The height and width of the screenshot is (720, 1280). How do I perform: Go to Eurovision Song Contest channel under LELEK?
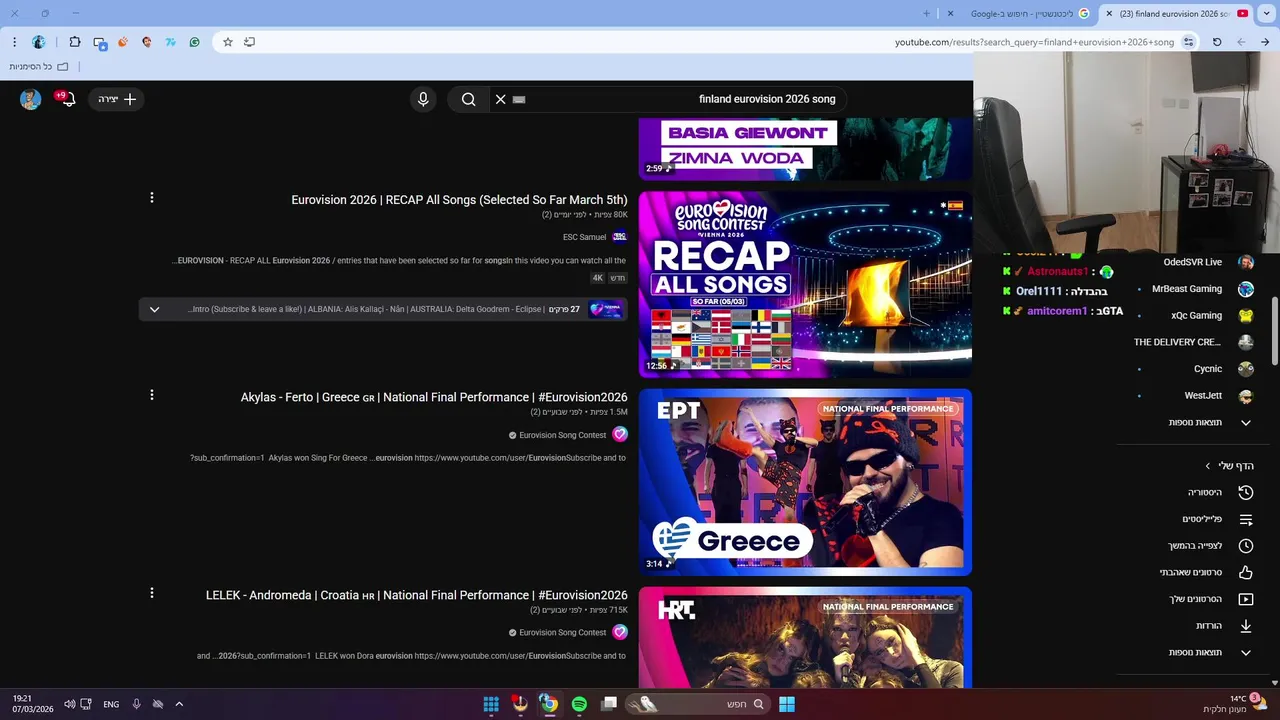click(563, 632)
